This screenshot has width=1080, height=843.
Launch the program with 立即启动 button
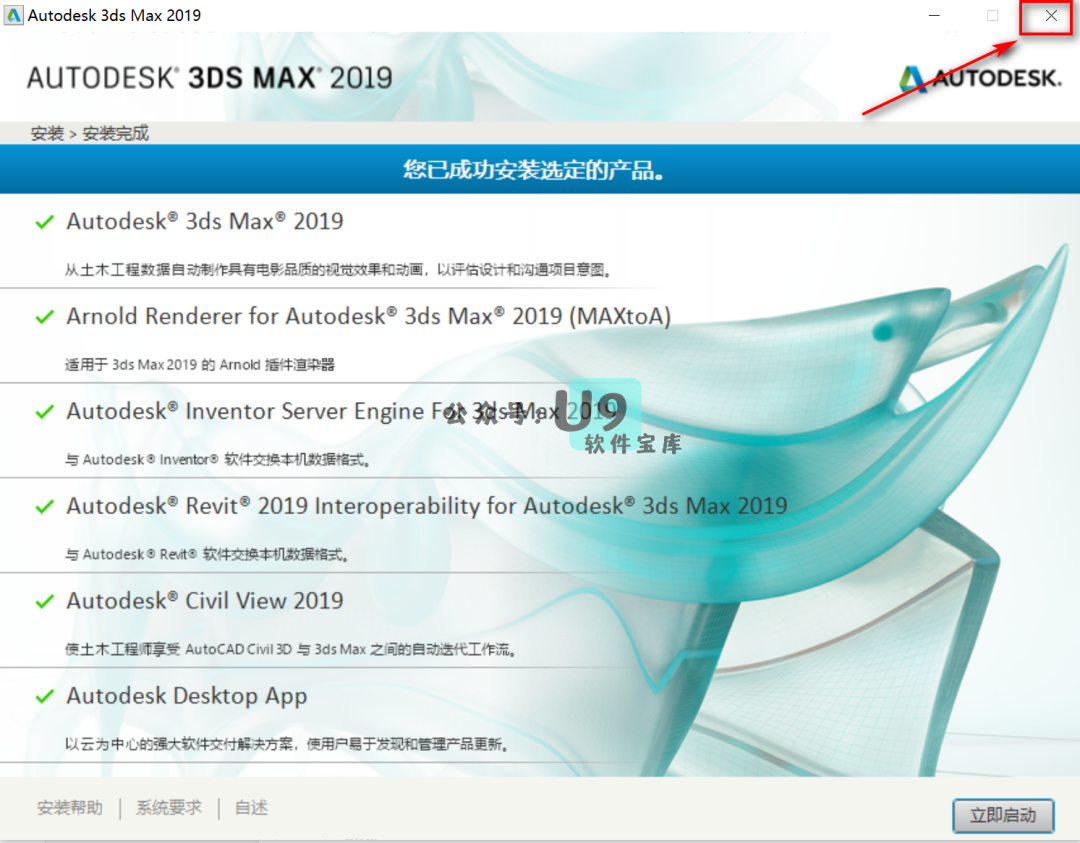click(x=1003, y=815)
